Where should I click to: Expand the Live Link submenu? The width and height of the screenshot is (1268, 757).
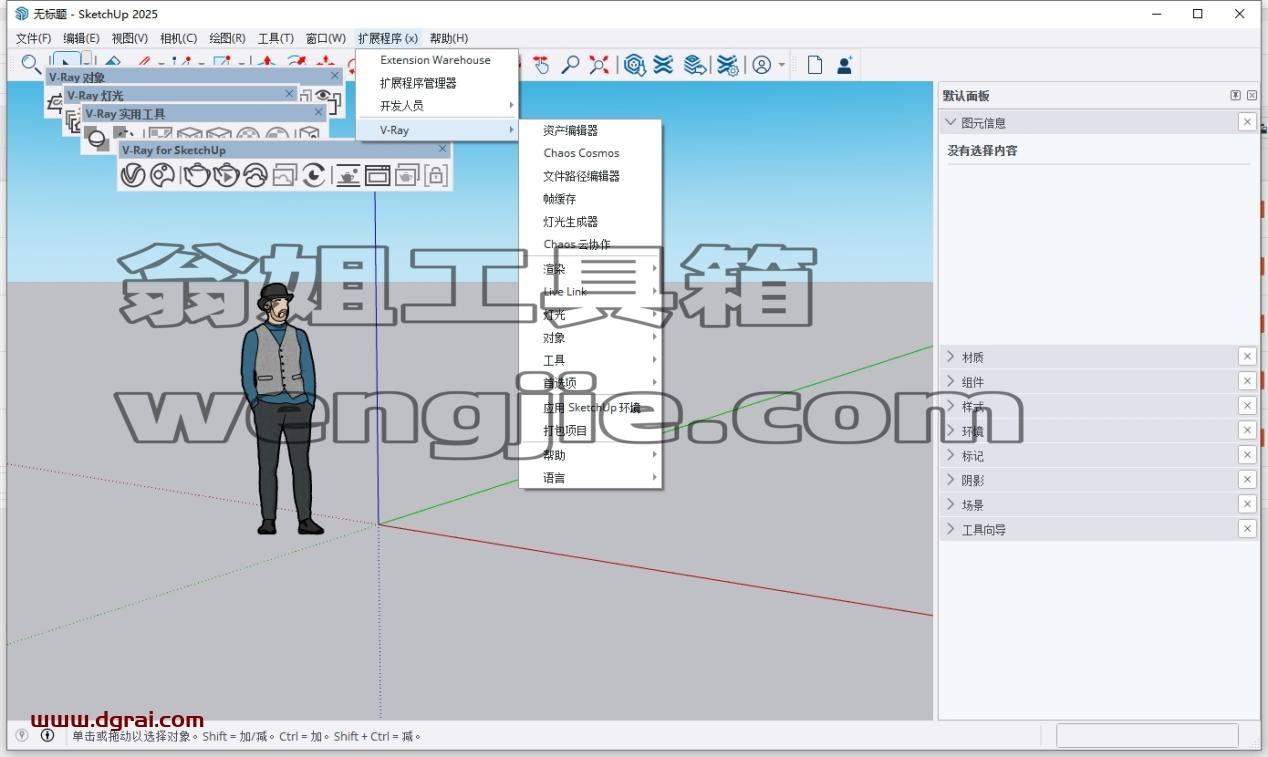tap(590, 292)
